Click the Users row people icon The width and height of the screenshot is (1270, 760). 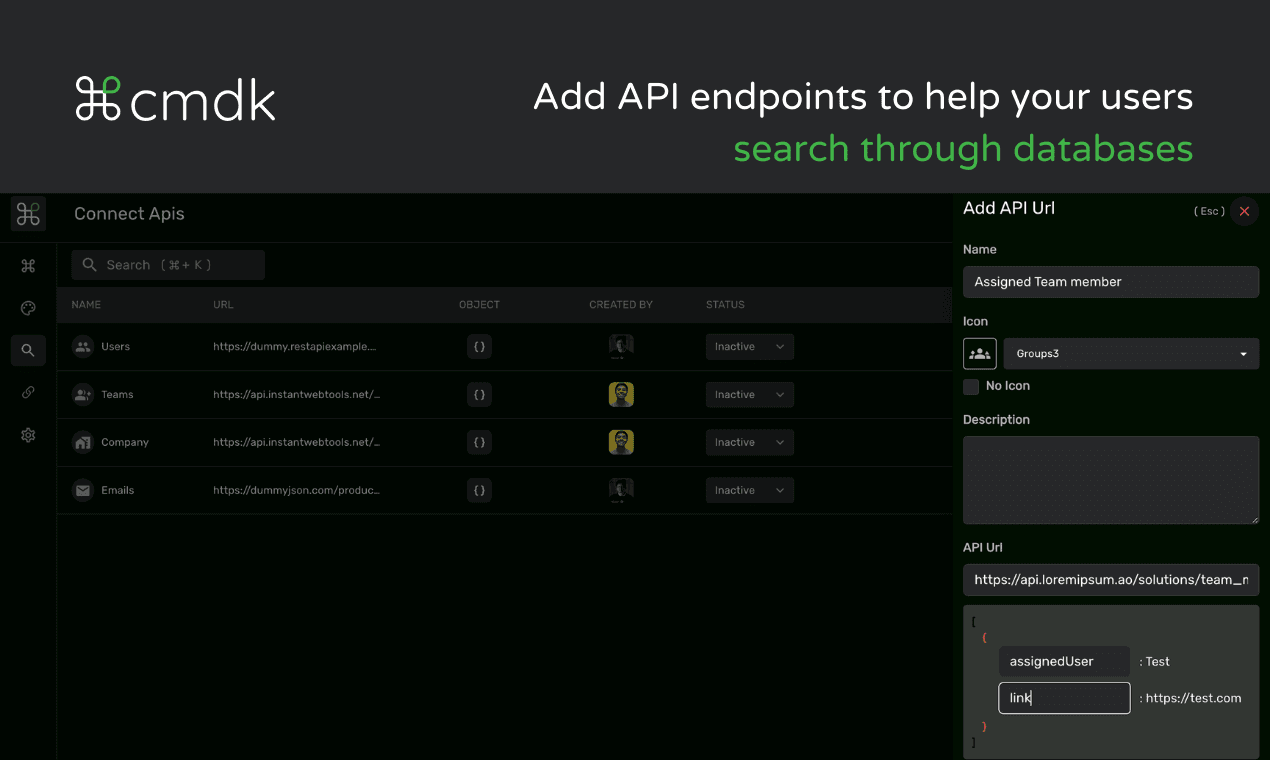(x=82, y=346)
